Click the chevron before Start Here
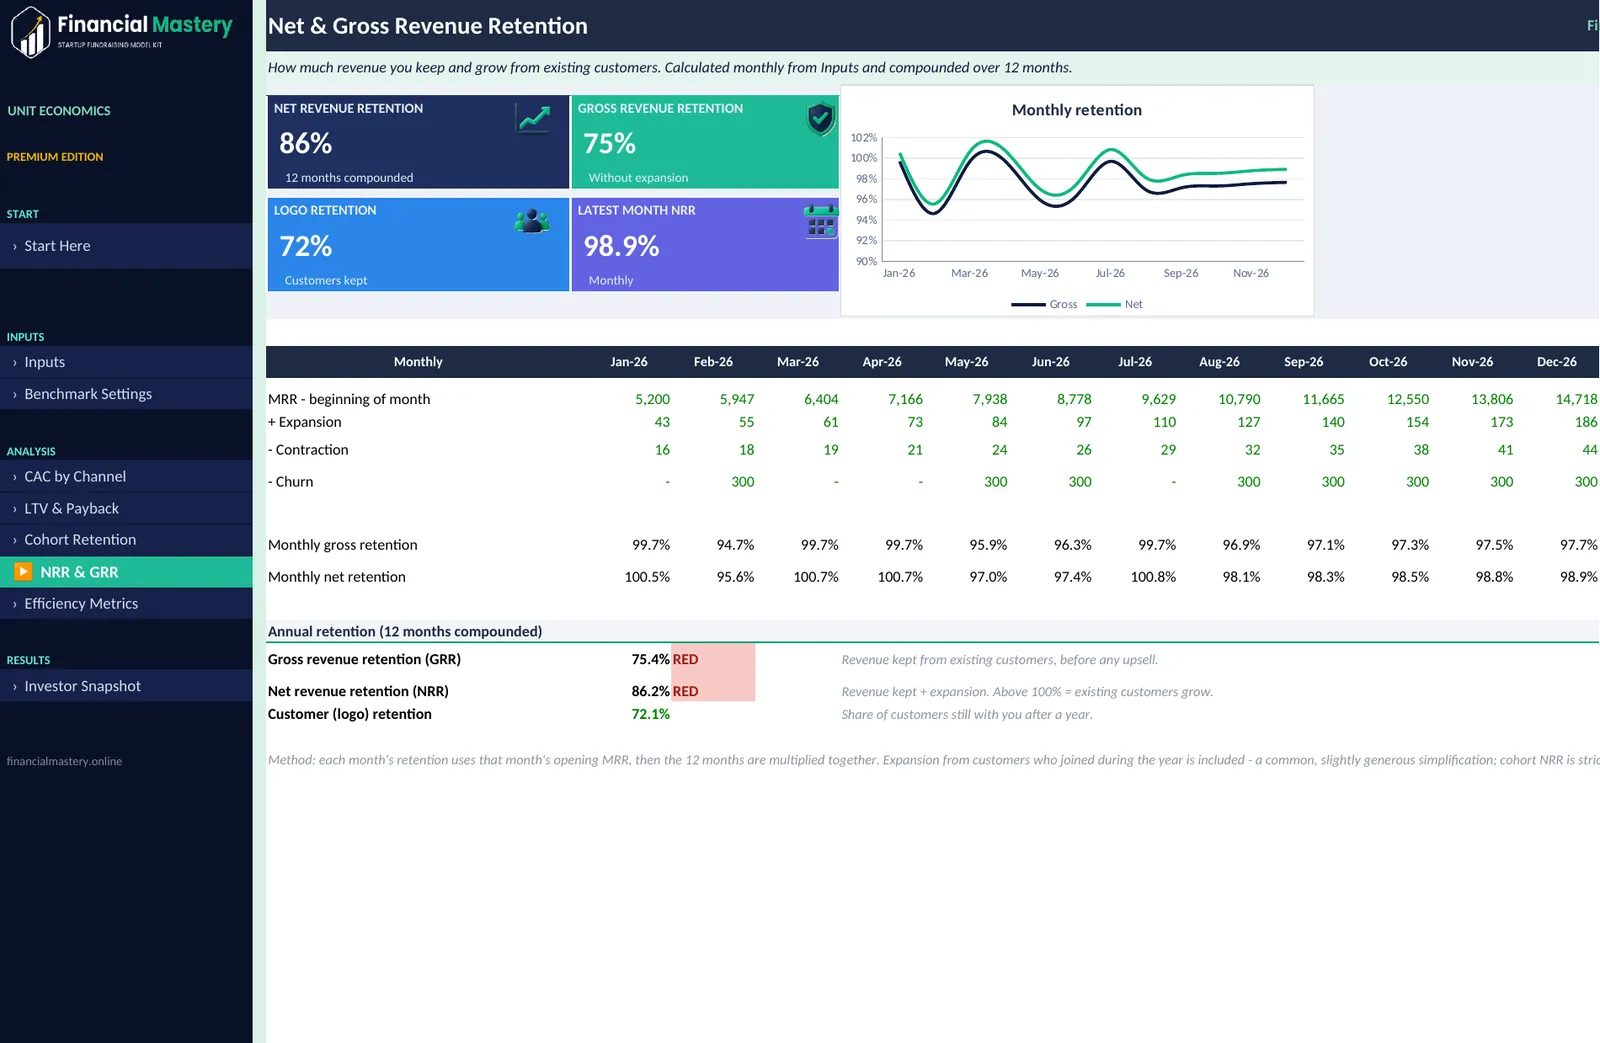Screen dimensions: 1600x1043 pos(14,246)
